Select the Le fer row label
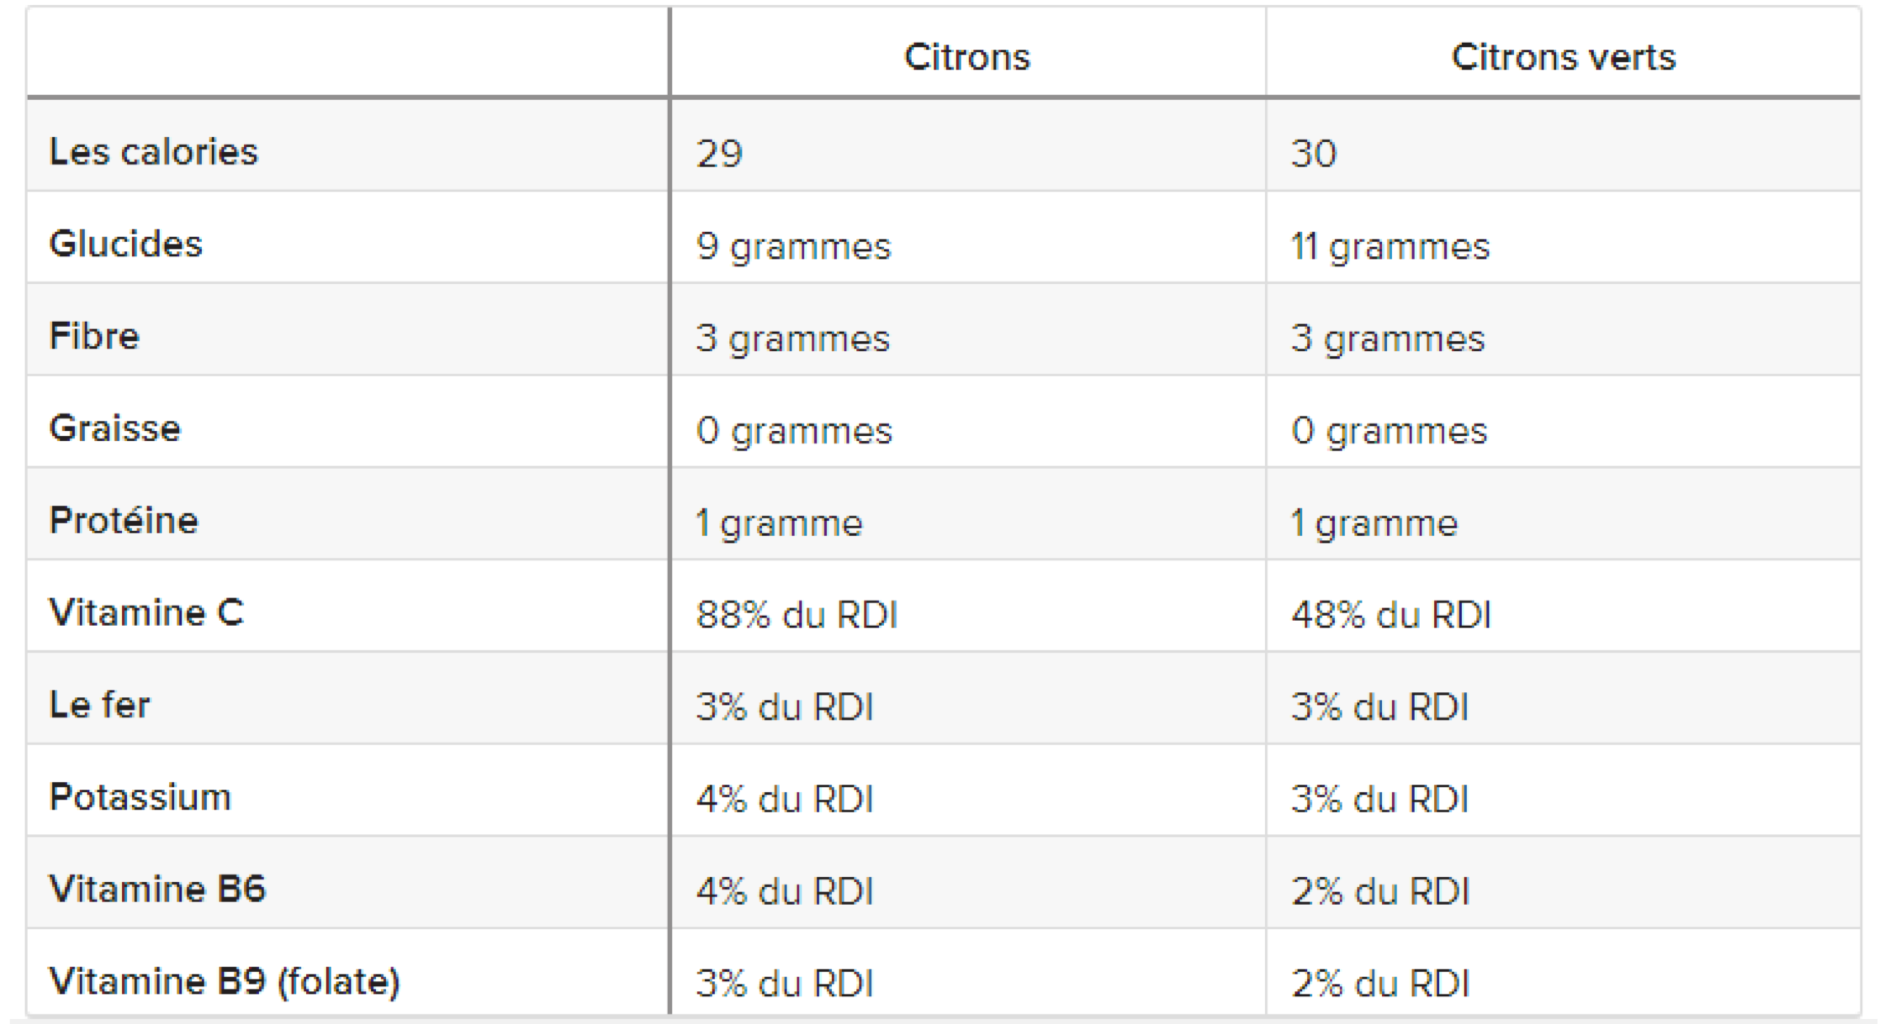 click(100, 705)
